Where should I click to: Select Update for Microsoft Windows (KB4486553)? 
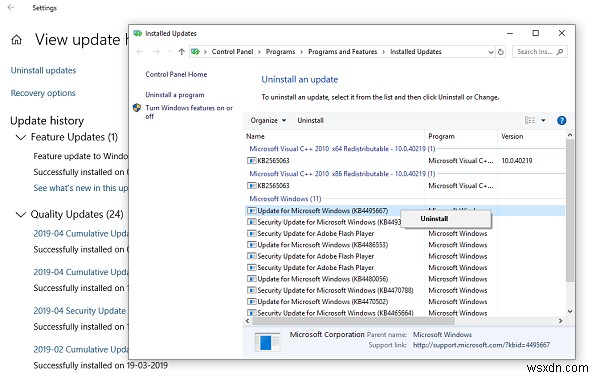point(323,245)
